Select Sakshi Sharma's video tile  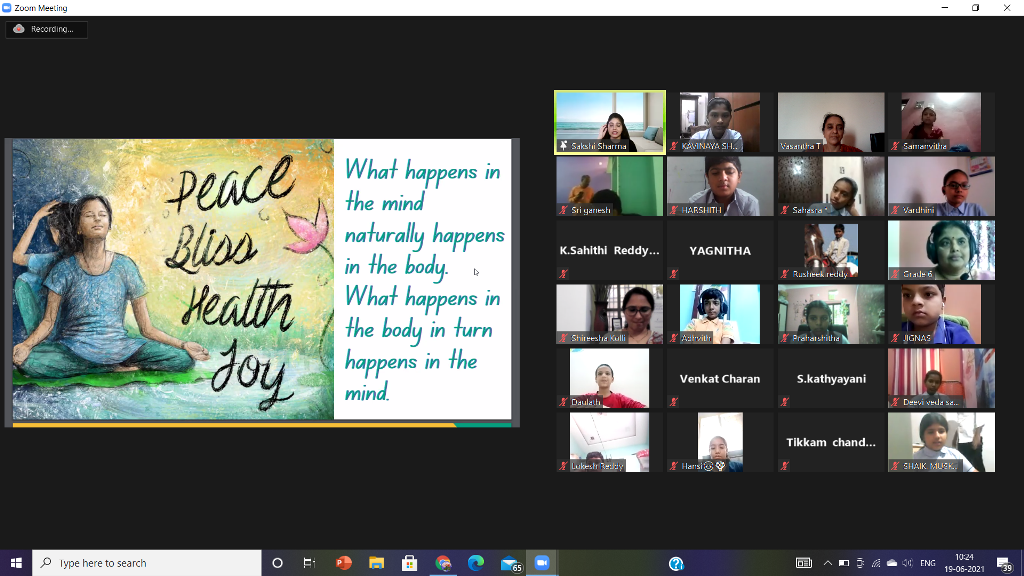(610, 122)
